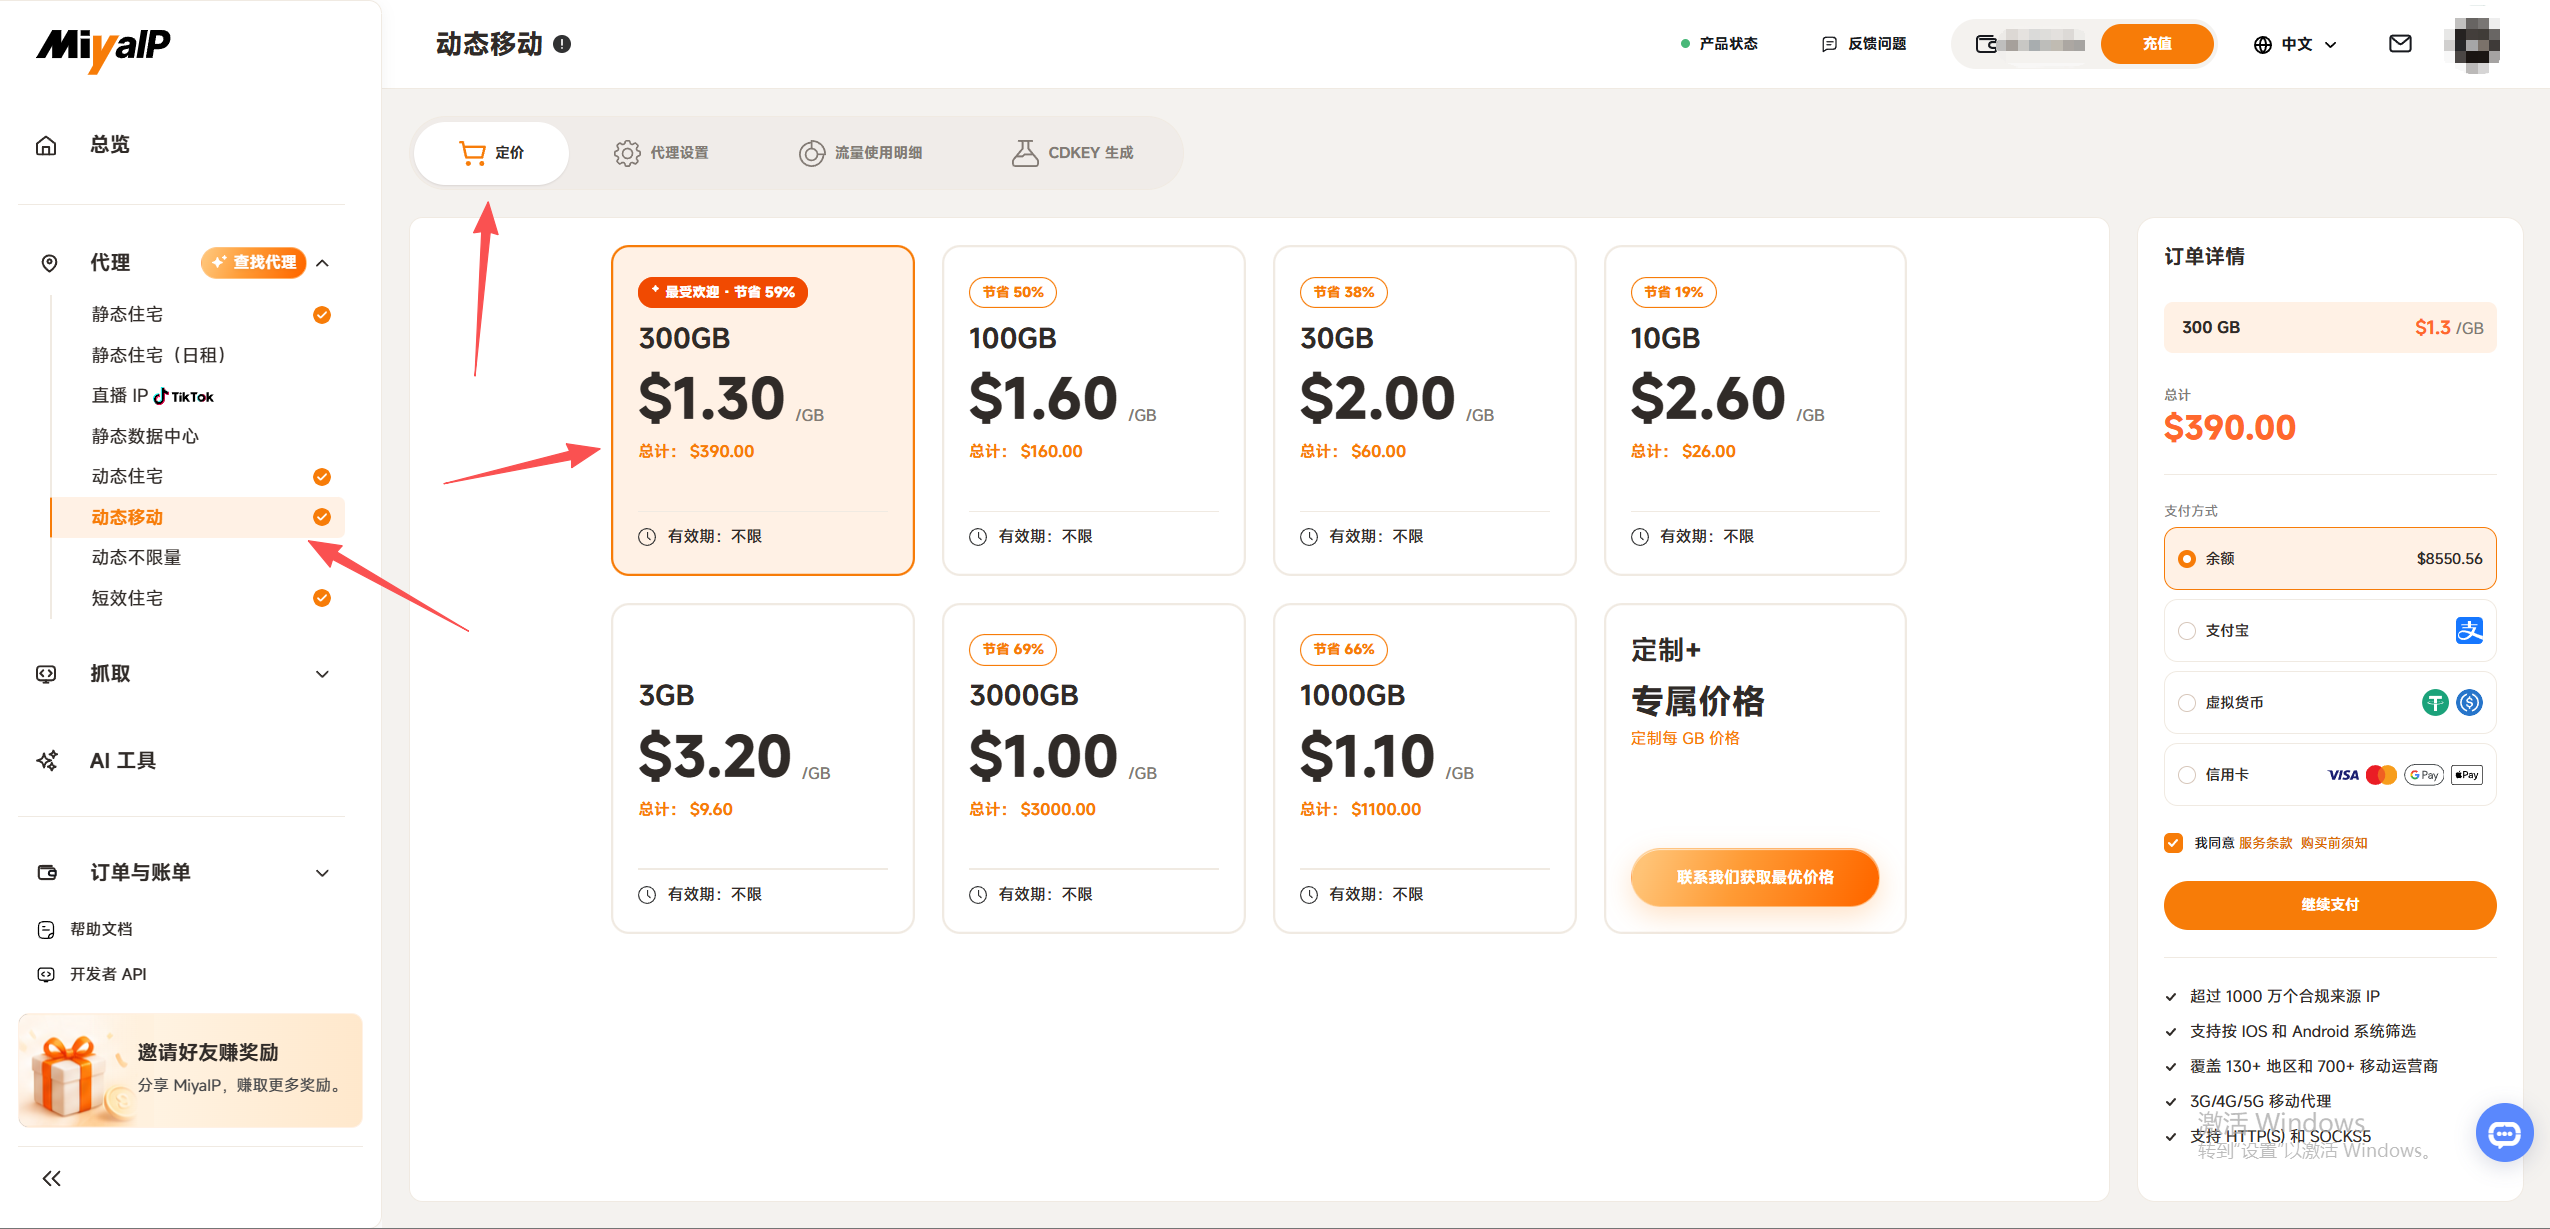This screenshot has width=2550, height=1229.
Task: Click 联系我们获取最优价格 button
Action: point(1754,877)
